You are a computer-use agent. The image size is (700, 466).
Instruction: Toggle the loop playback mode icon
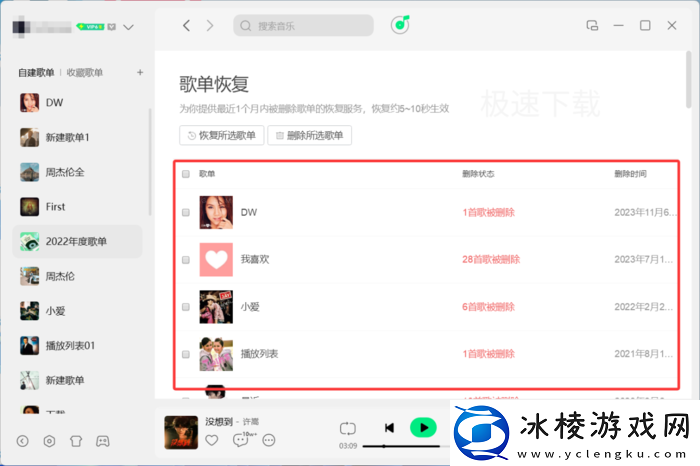tap(347, 429)
